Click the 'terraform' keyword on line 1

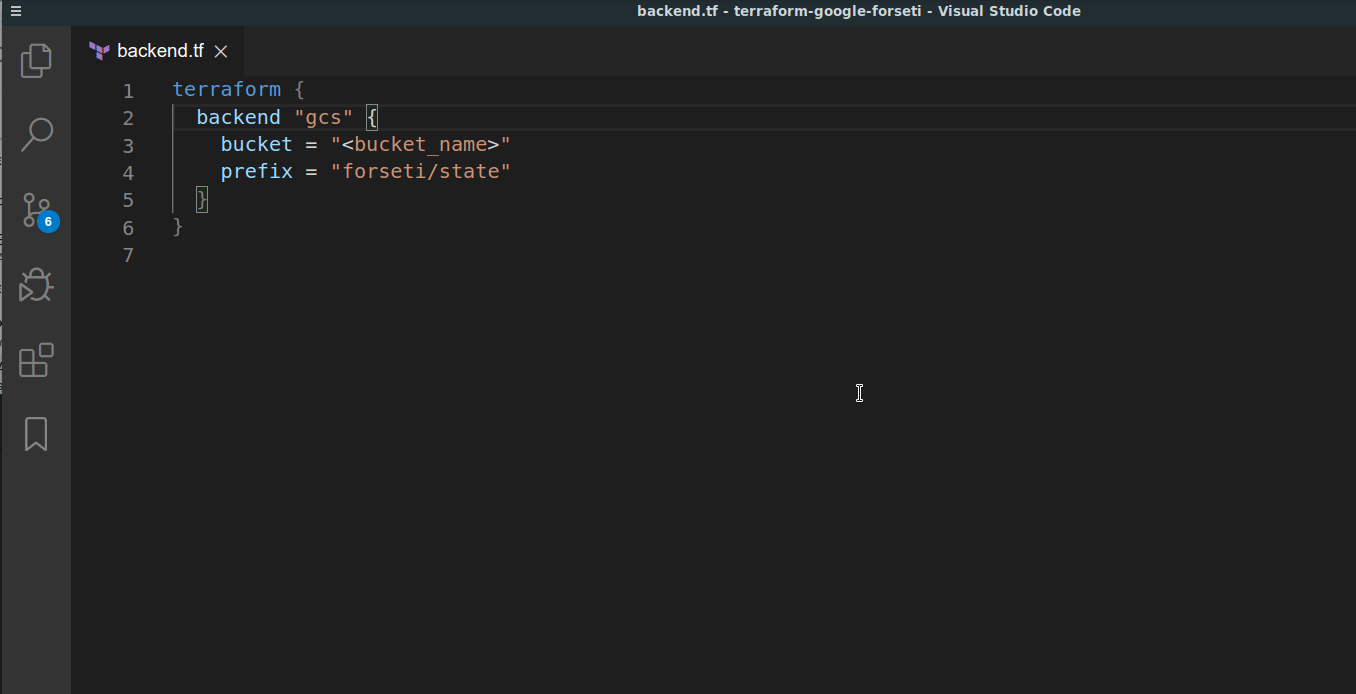click(x=227, y=90)
